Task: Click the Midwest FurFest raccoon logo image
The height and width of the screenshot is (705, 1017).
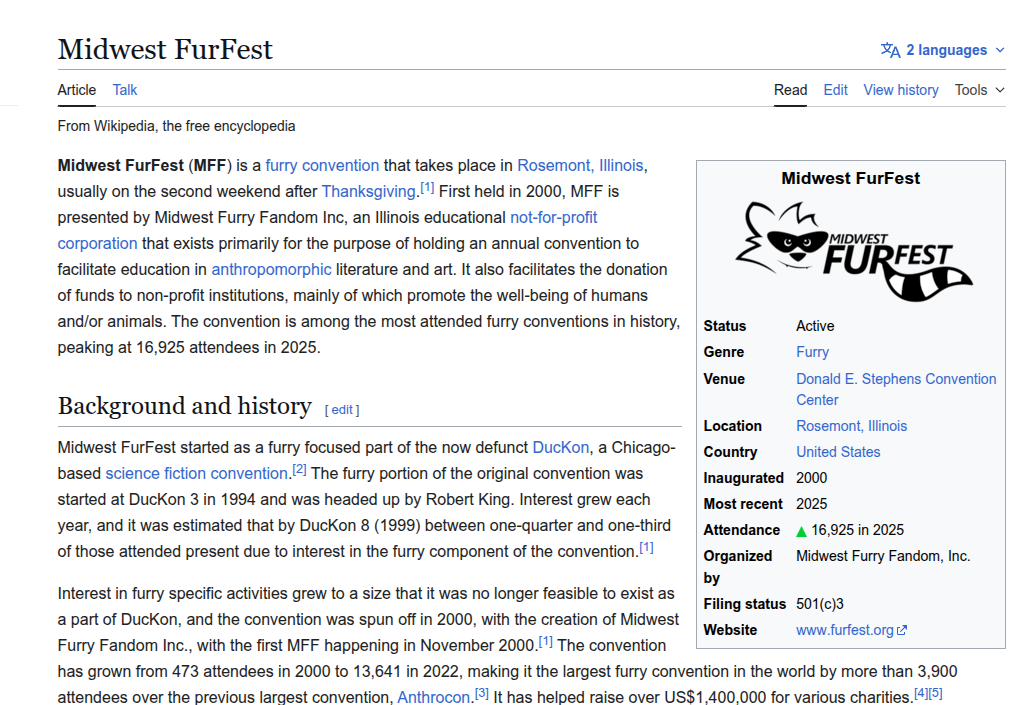Action: coord(852,250)
